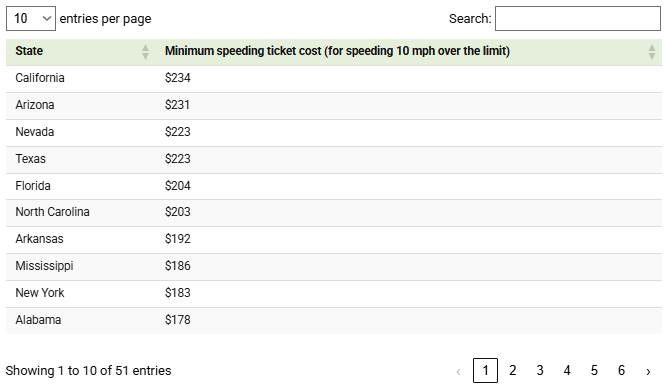The height and width of the screenshot is (388, 669).
Task: Sort by minimum speeding ticket cost arrows
Action: (652, 52)
